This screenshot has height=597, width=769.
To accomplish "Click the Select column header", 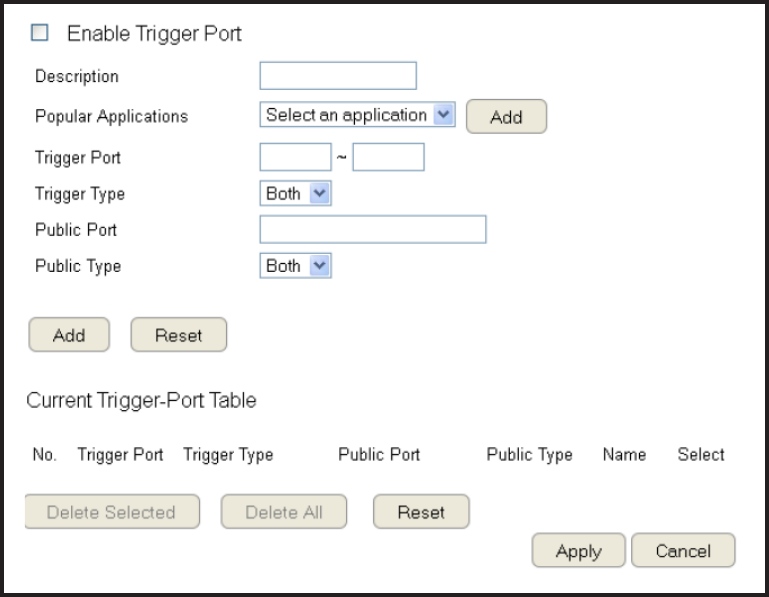I will 700,454.
